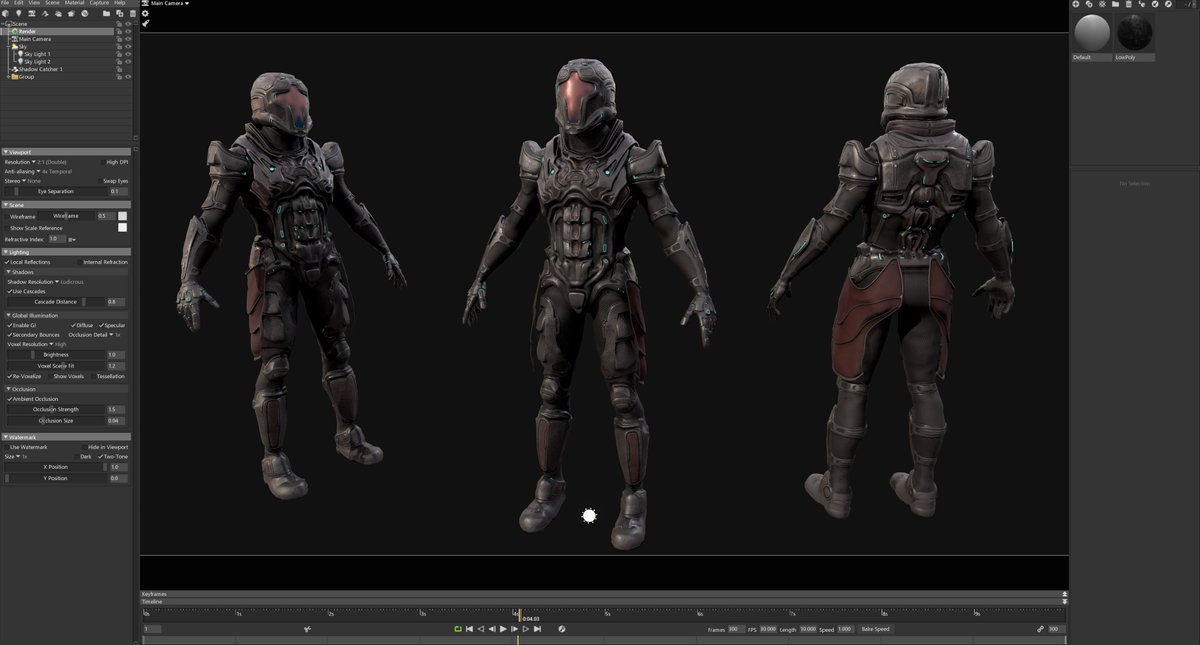Jump to the first frame of the timeline
This screenshot has height=645, width=1200.
(x=469, y=629)
